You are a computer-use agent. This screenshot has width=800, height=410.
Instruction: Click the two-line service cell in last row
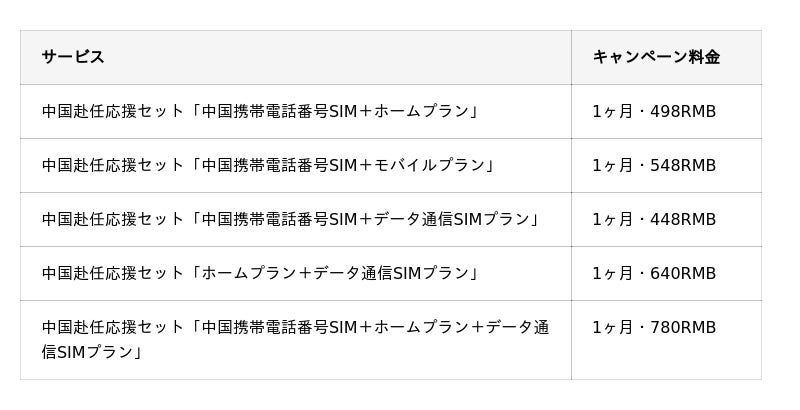(295, 339)
